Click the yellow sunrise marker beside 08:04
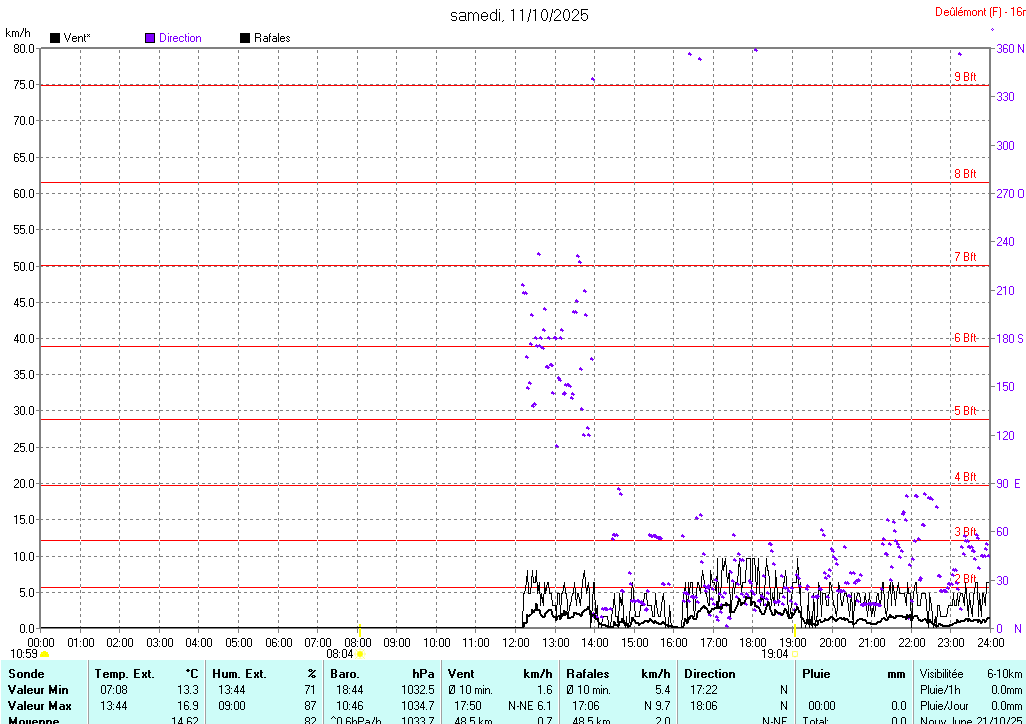 tap(360, 654)
